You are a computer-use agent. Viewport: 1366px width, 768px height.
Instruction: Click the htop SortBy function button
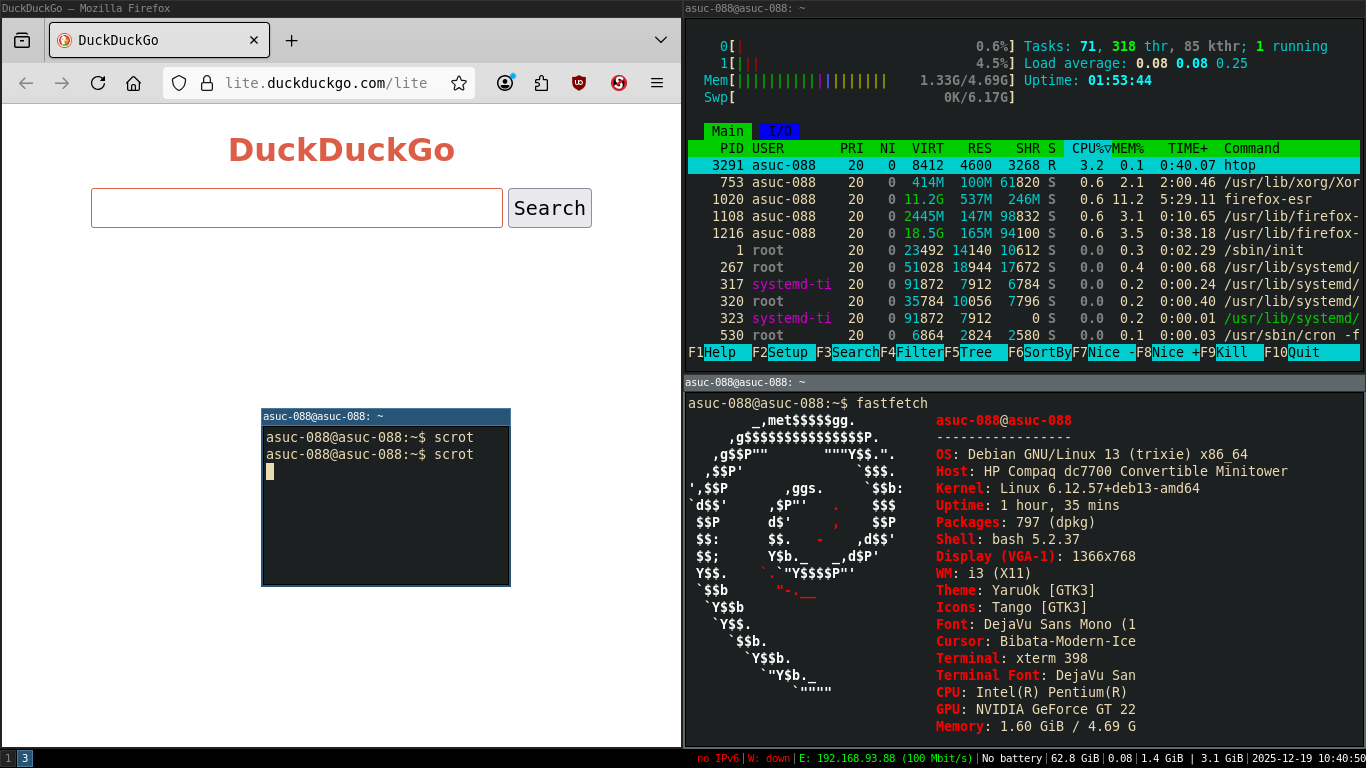click(1047, 352)
